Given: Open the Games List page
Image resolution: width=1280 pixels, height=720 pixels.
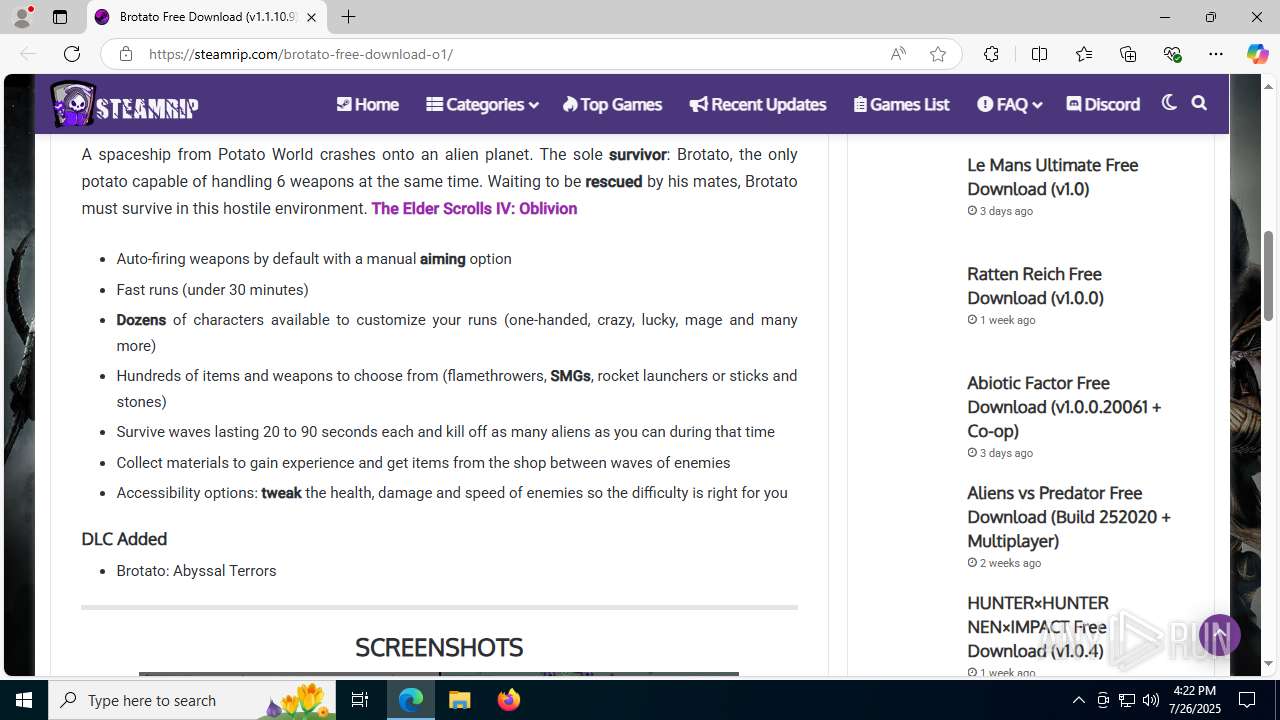Looking at the screenshot, I should (x=901, y=104).
